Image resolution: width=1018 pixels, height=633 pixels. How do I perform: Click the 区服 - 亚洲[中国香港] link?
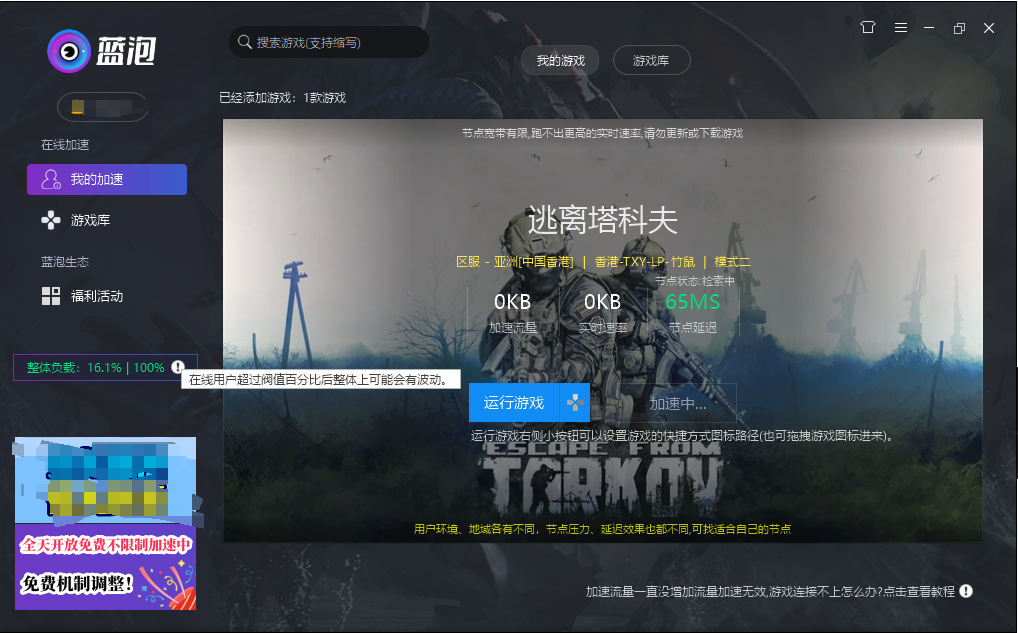(x=515, y=262)
